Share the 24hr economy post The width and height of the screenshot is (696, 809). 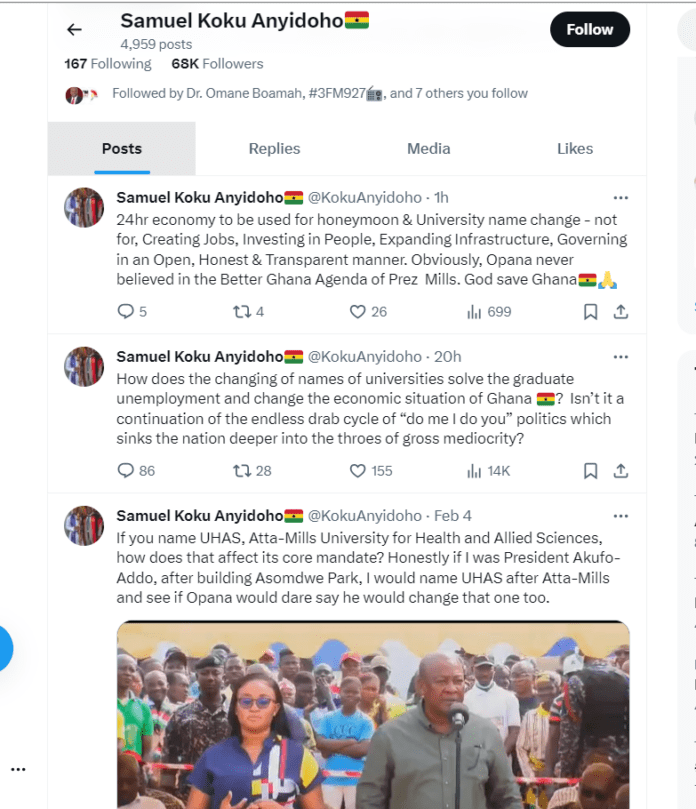(620, 312)
